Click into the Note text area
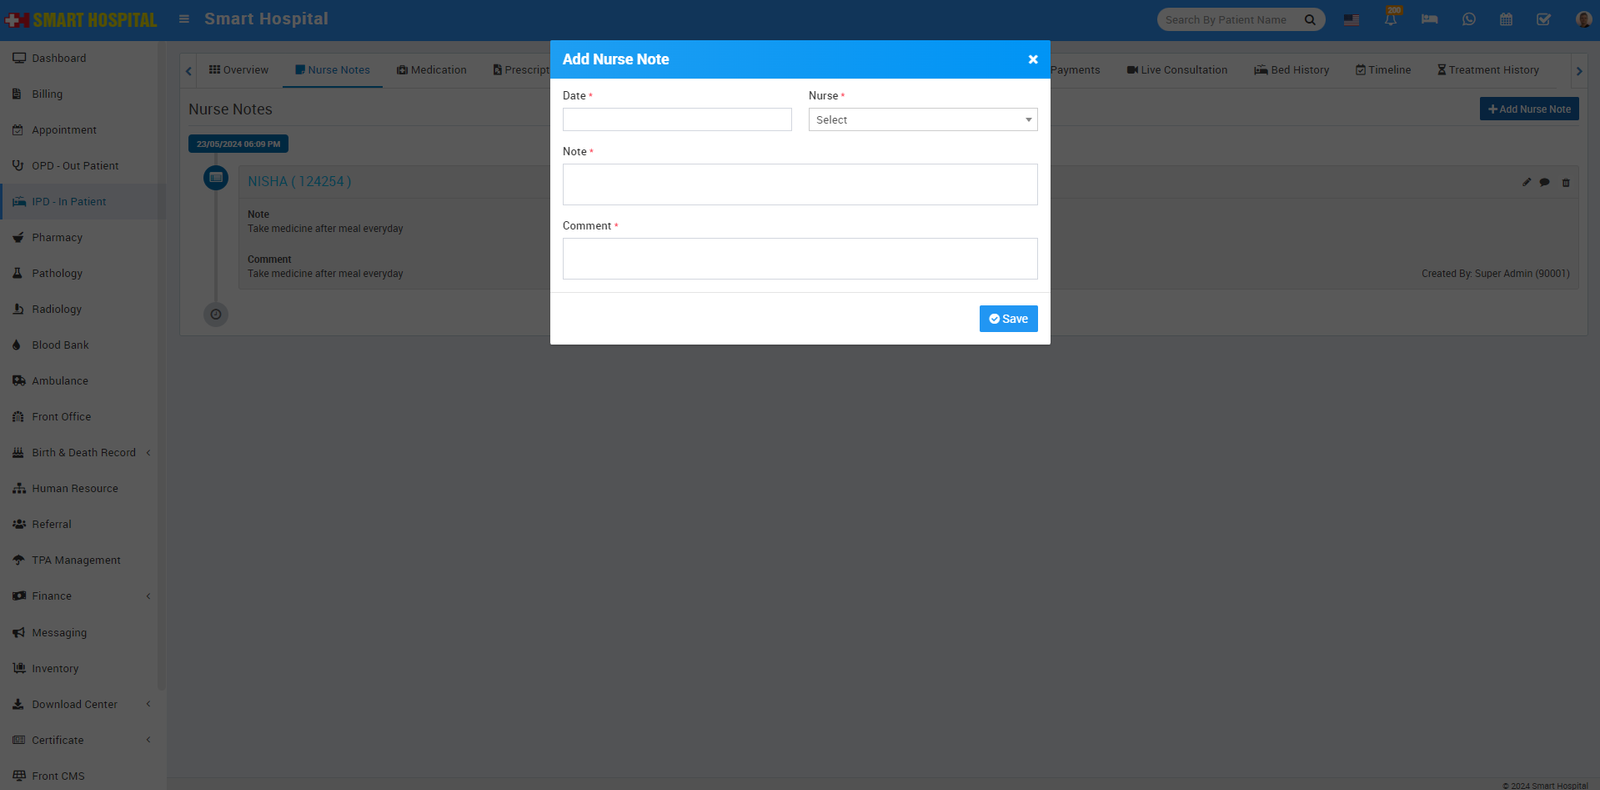The width and height of the screenshot is (1600, 790). click(800, 185)
